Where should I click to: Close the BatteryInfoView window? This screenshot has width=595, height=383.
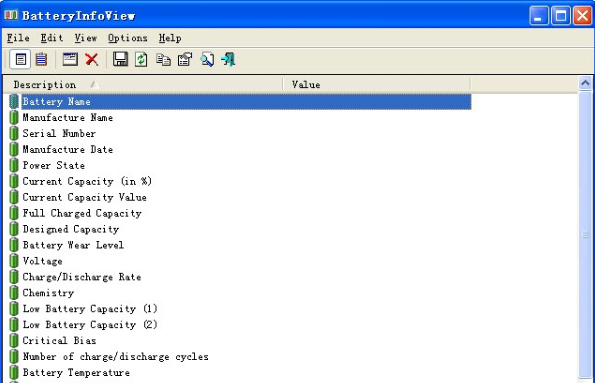[x=582, y=16]
